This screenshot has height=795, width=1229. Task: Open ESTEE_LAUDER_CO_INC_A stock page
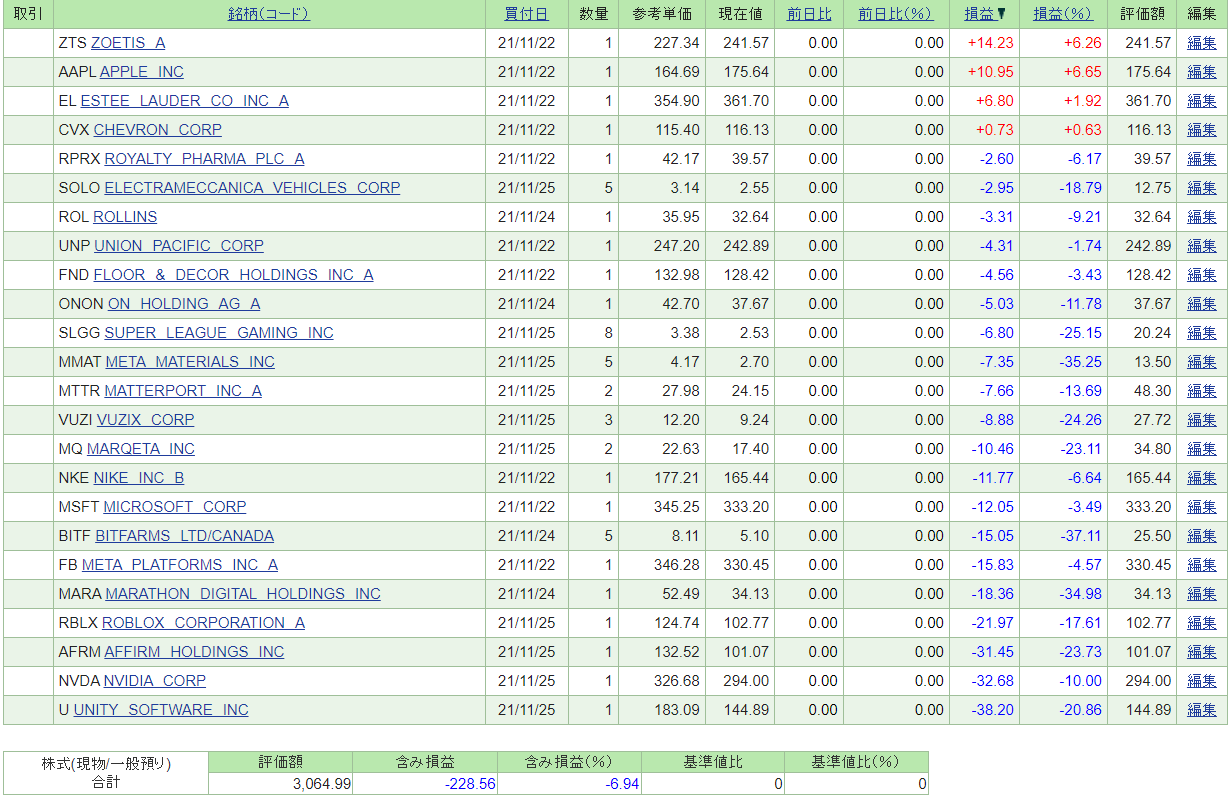(x=184, y=101)
